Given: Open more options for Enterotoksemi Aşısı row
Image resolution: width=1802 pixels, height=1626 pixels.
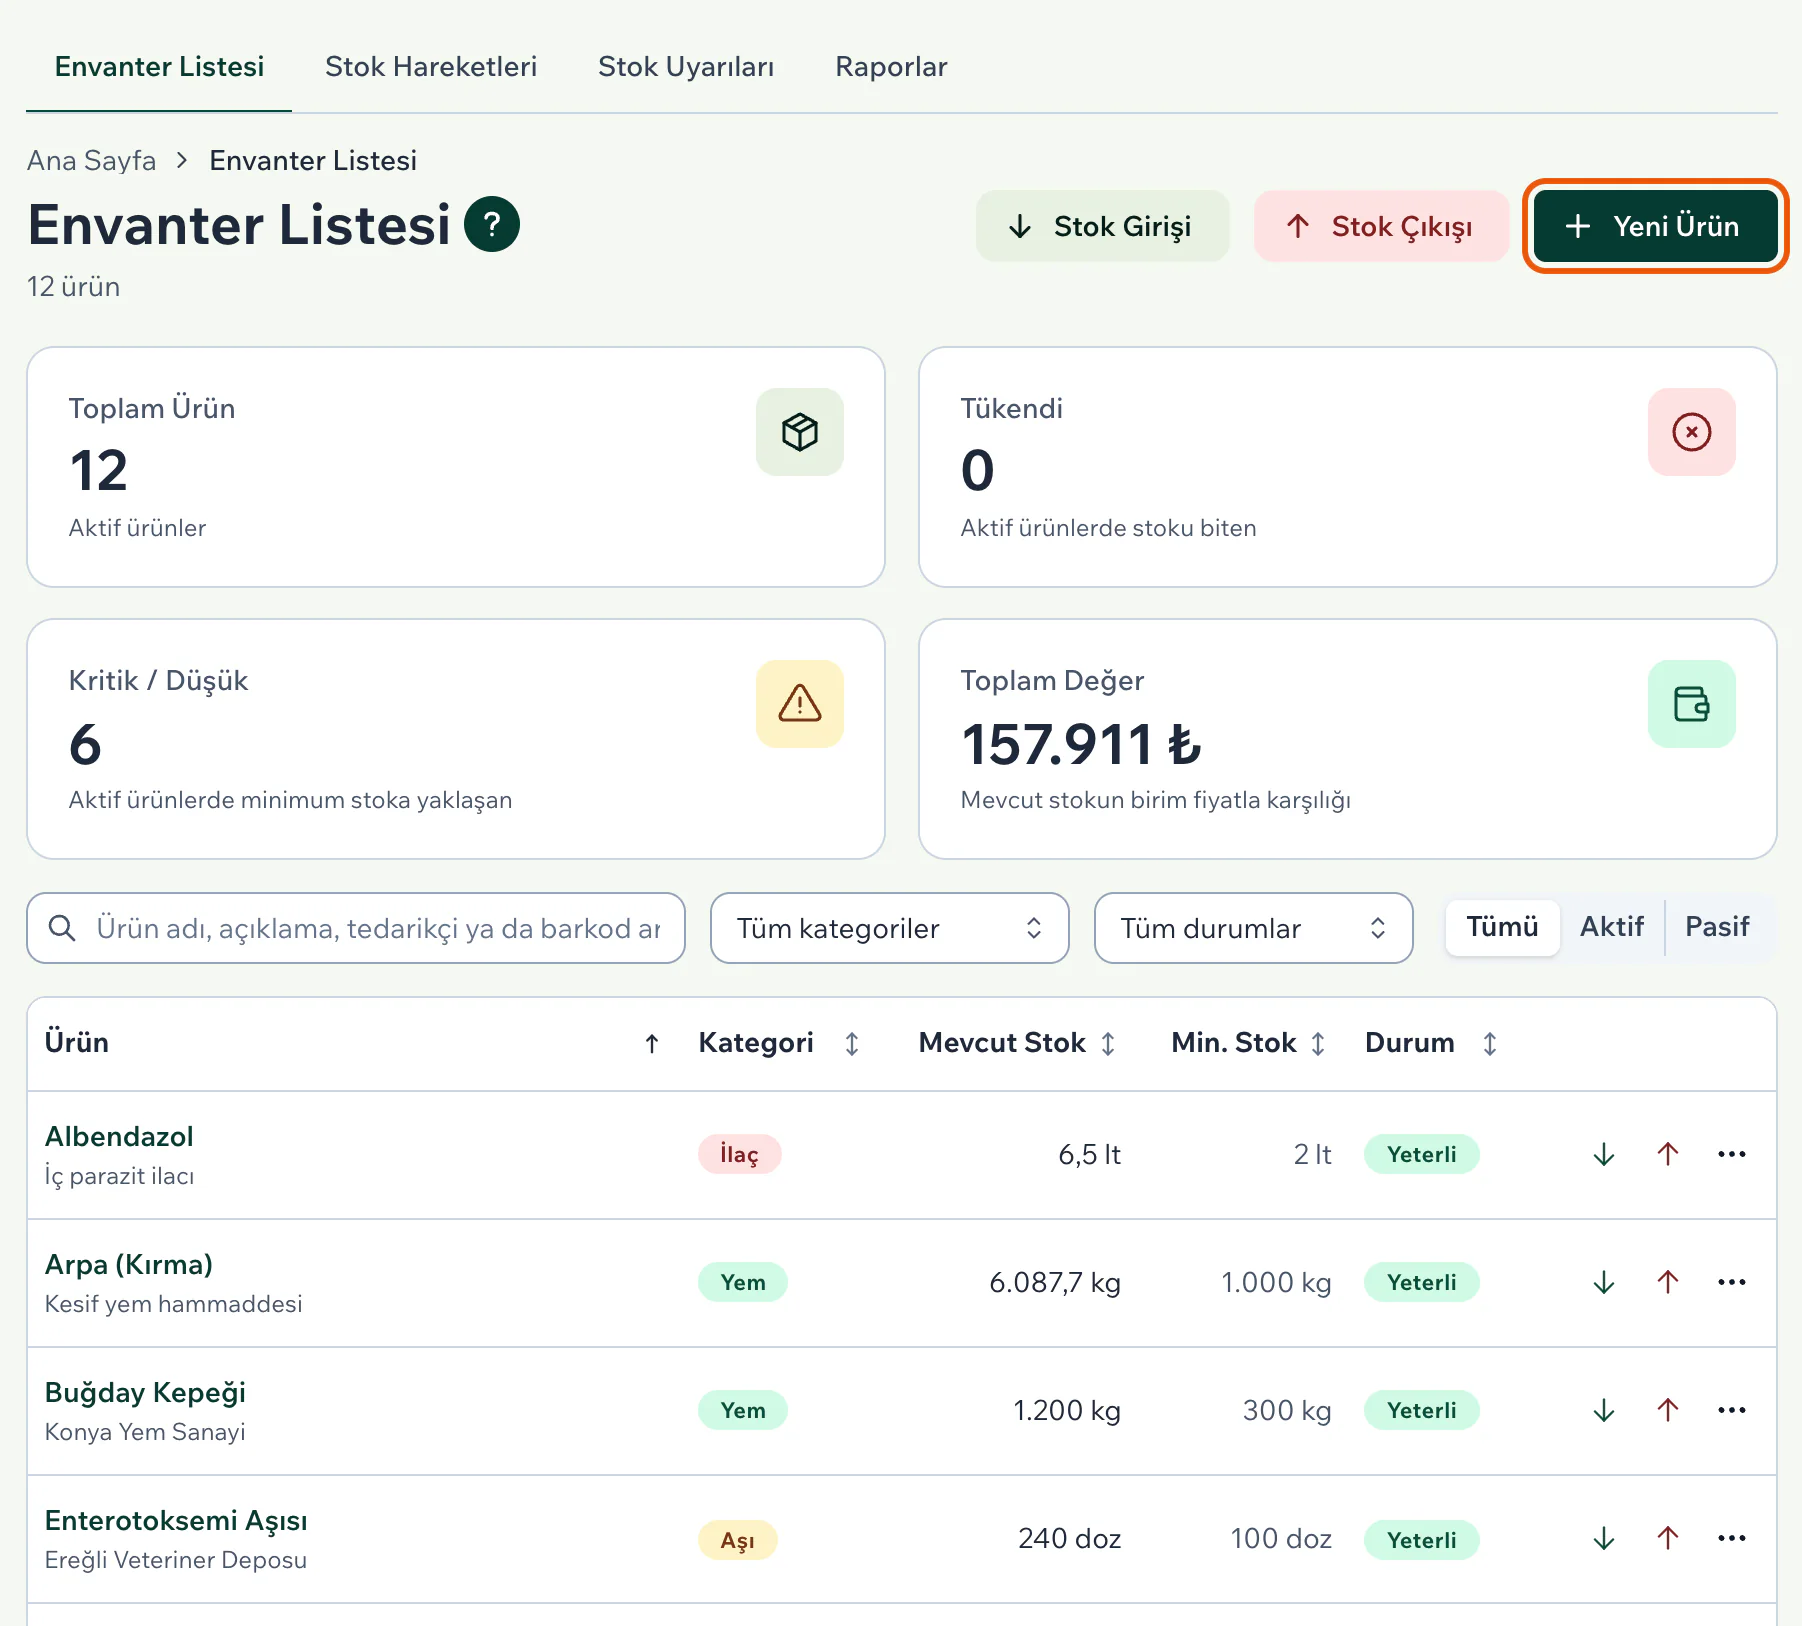Looking at the screenshot, I should (1732, 1539).
